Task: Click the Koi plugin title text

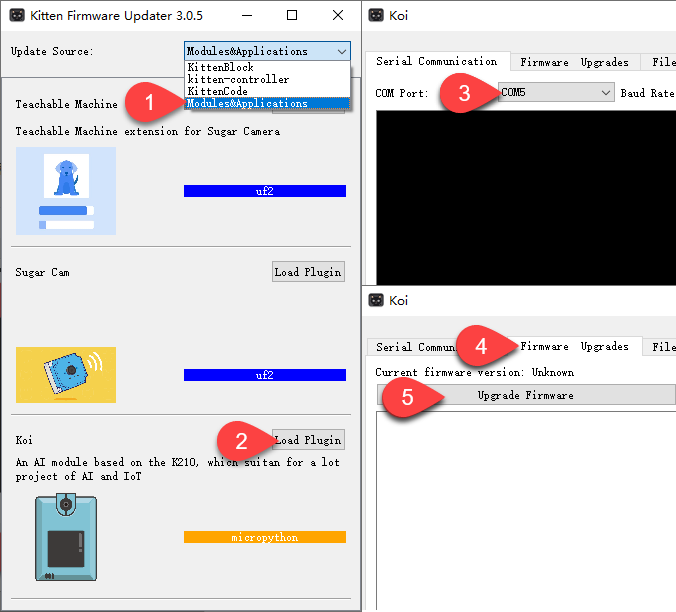Action: pyautogui.click(x=24, y=440)
